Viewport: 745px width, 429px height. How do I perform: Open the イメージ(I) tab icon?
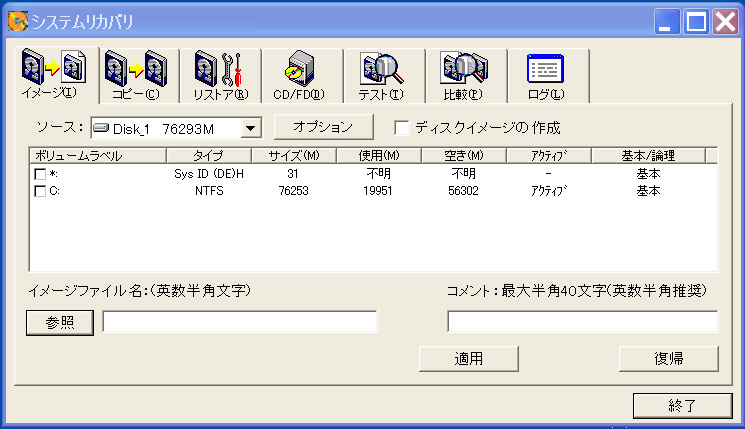tap(54, 68)
